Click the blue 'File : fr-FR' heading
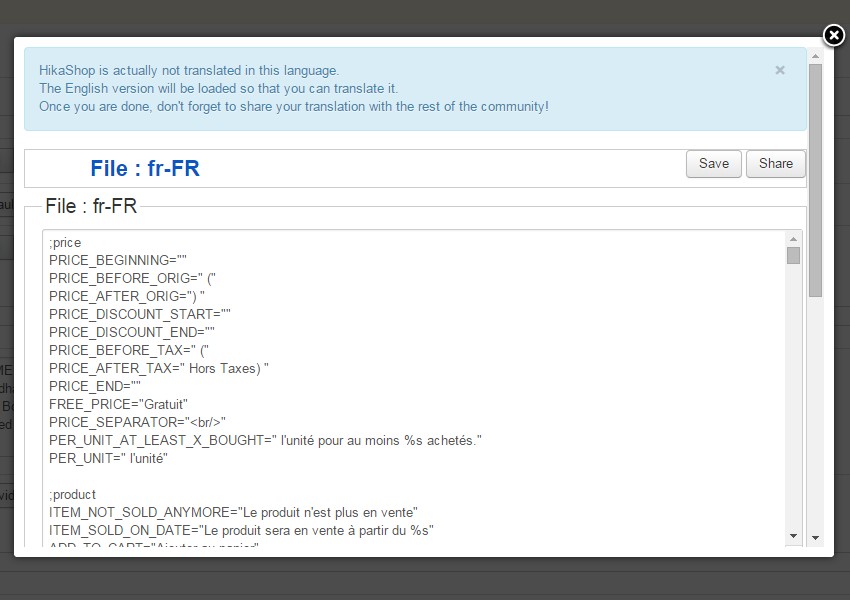The width and height of the screenshot is (850, 600). pyautogui.click(x=145, y=169)
